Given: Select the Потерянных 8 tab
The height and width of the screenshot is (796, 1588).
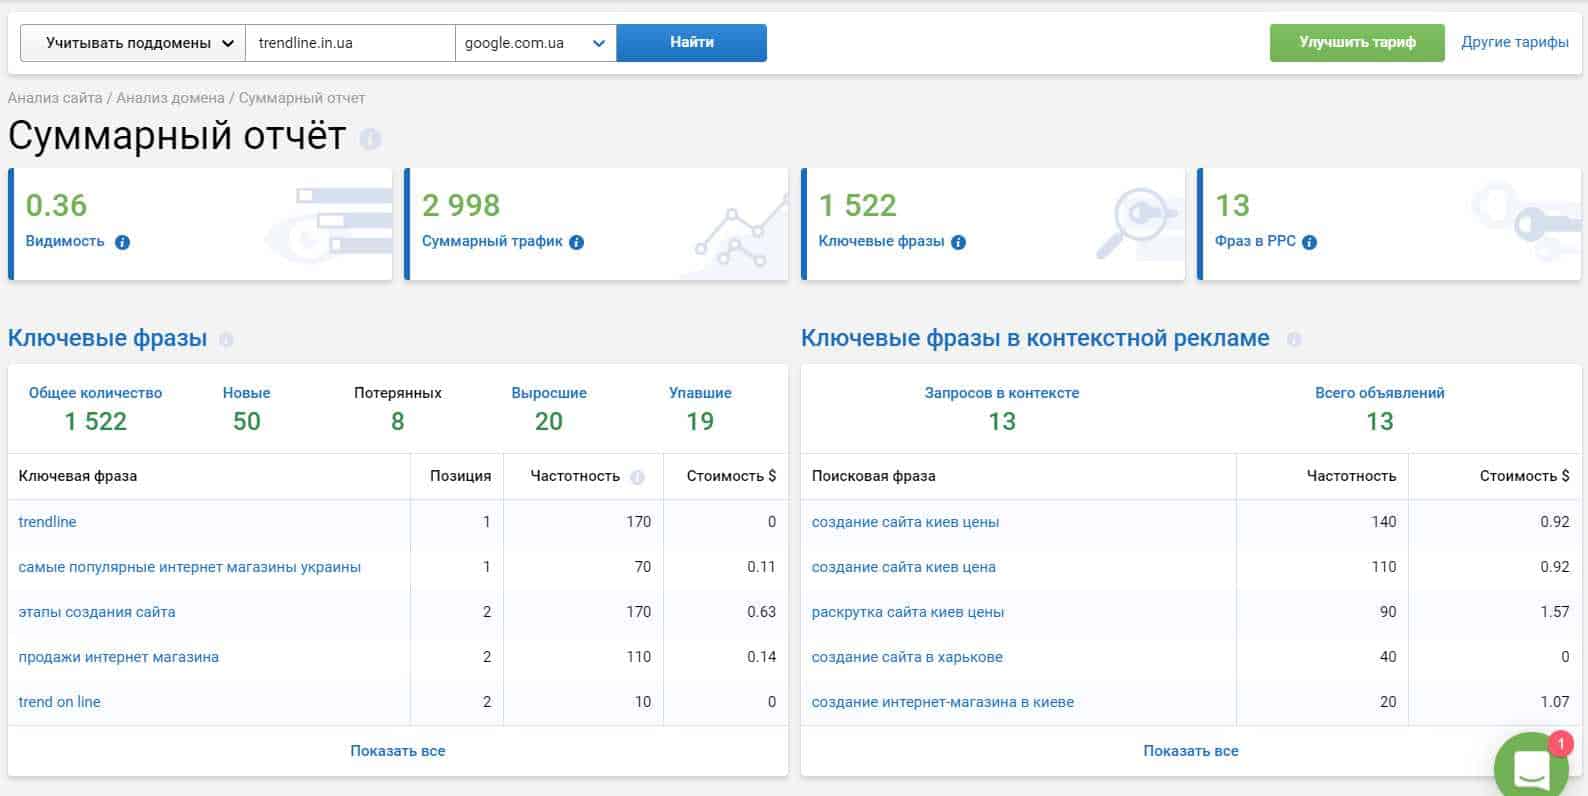Looking at the screenshot, I should (397, 409).
